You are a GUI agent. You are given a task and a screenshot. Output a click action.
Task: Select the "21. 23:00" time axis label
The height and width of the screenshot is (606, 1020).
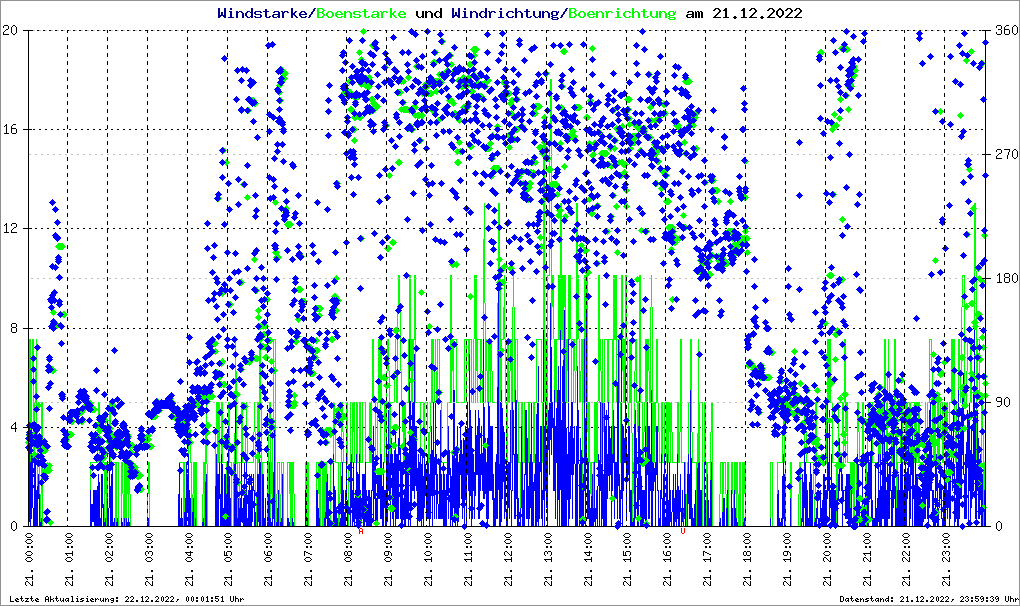946,559
